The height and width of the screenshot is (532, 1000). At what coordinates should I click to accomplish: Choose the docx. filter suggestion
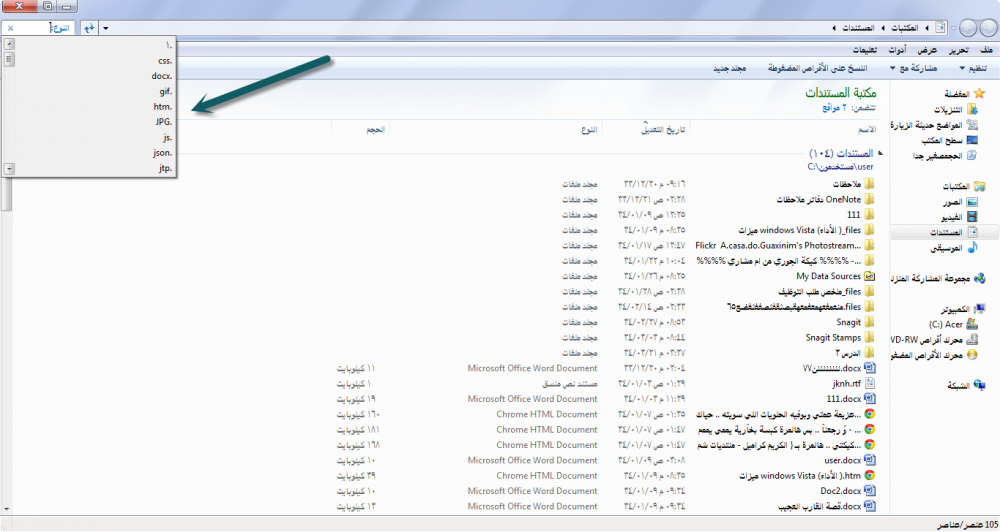click(x=162, y=76)
